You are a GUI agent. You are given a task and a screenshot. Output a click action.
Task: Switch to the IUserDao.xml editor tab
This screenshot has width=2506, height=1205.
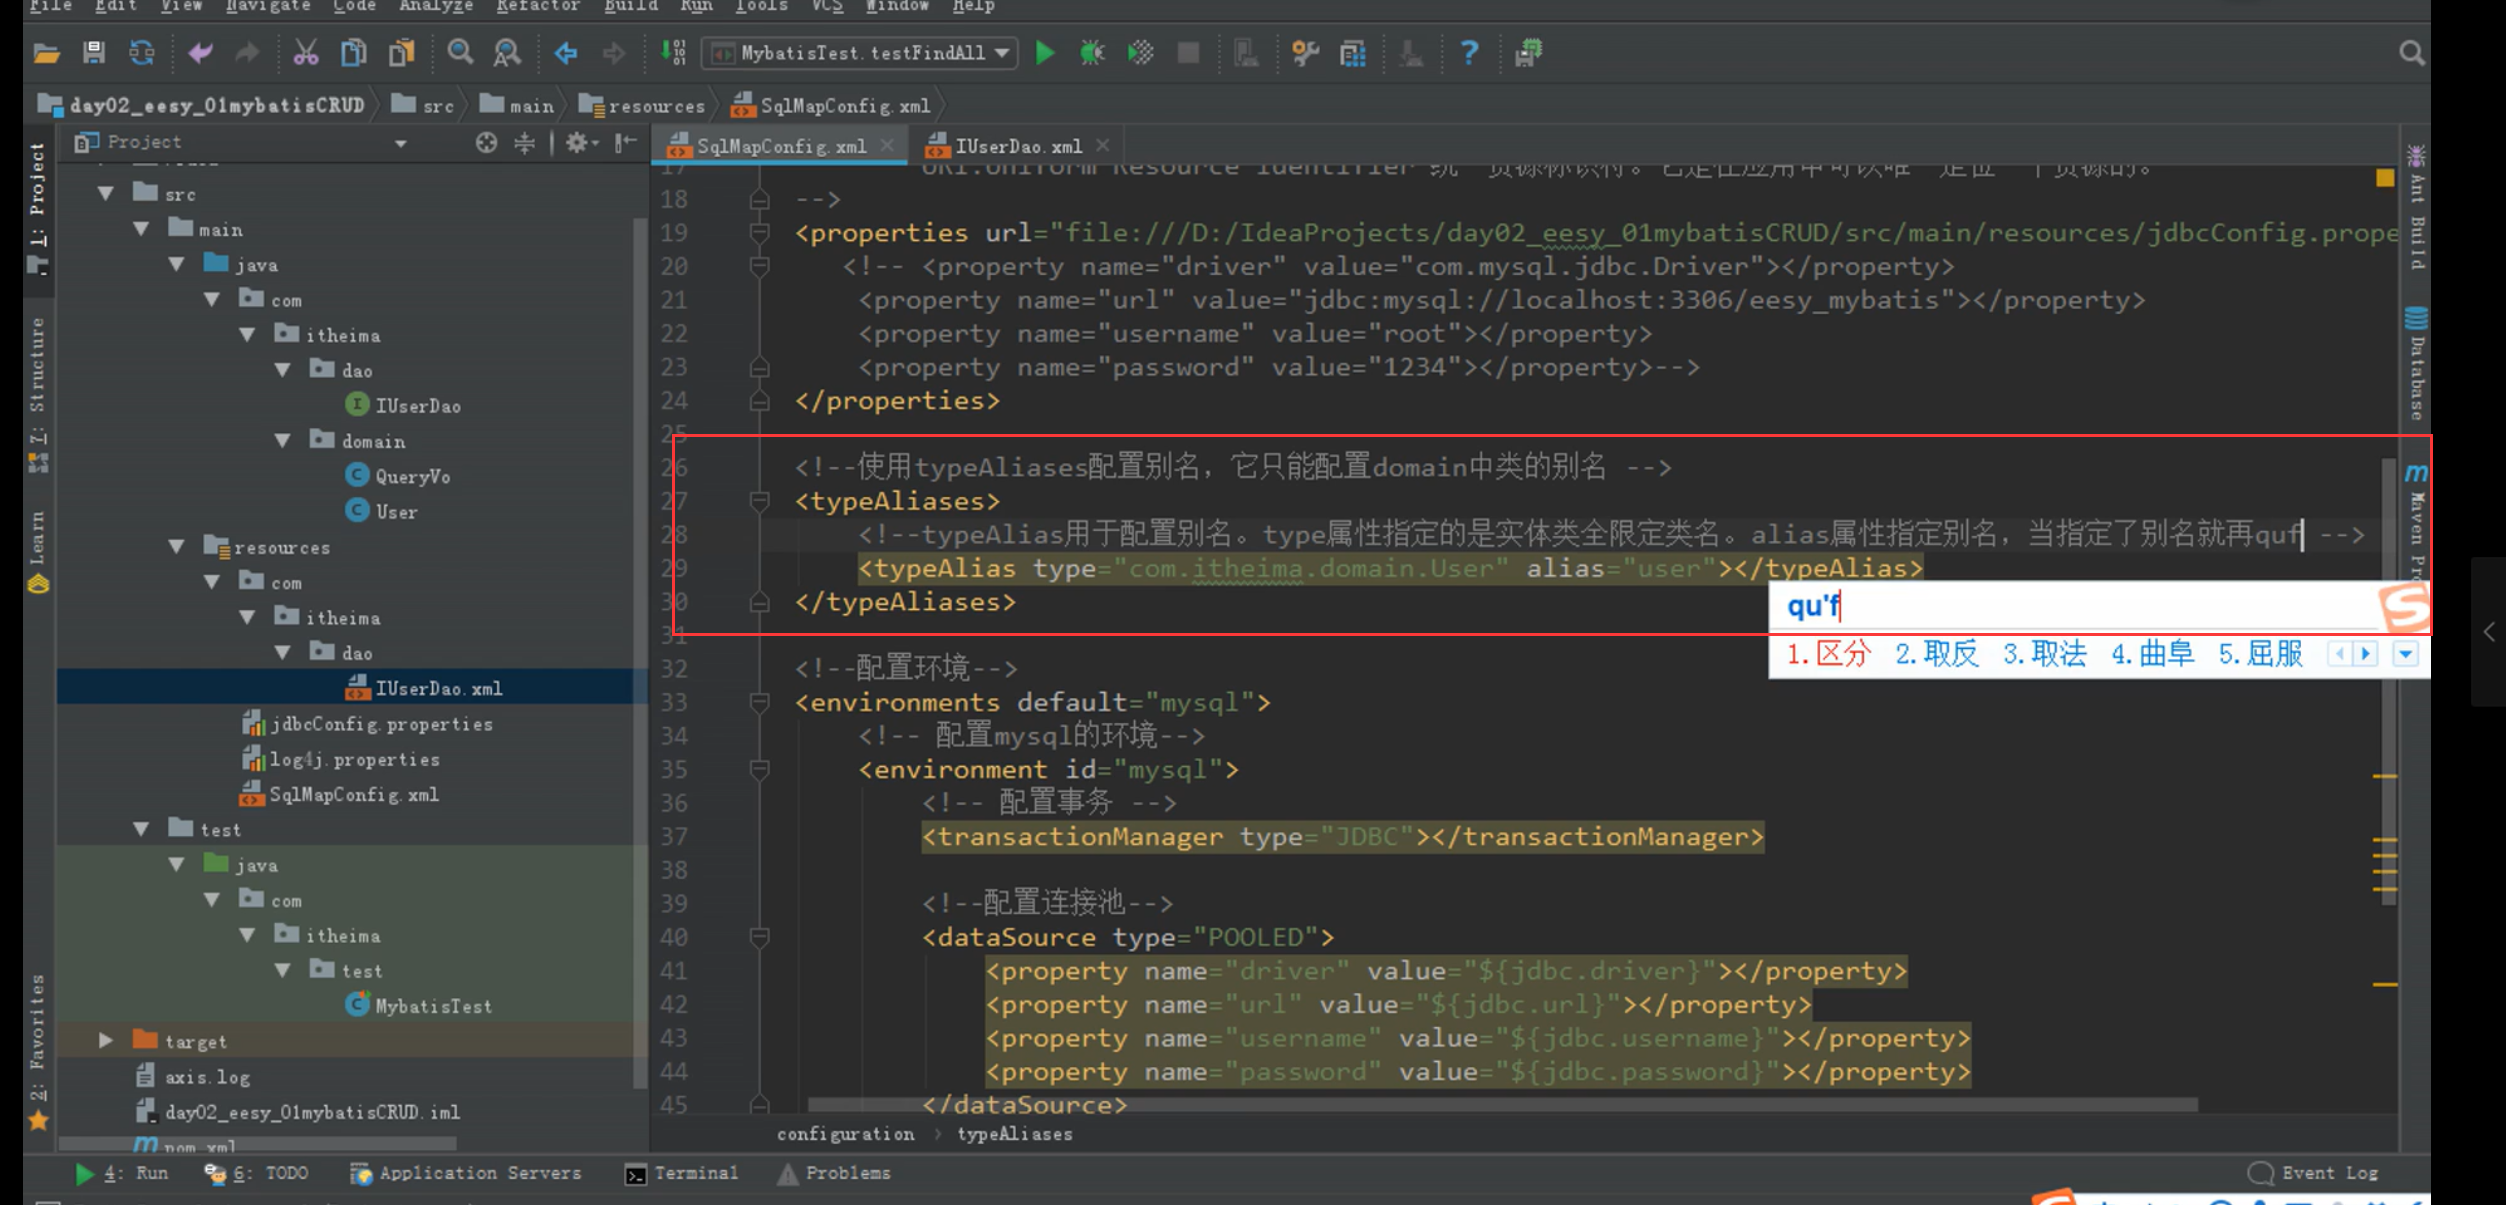(1017, 146)
